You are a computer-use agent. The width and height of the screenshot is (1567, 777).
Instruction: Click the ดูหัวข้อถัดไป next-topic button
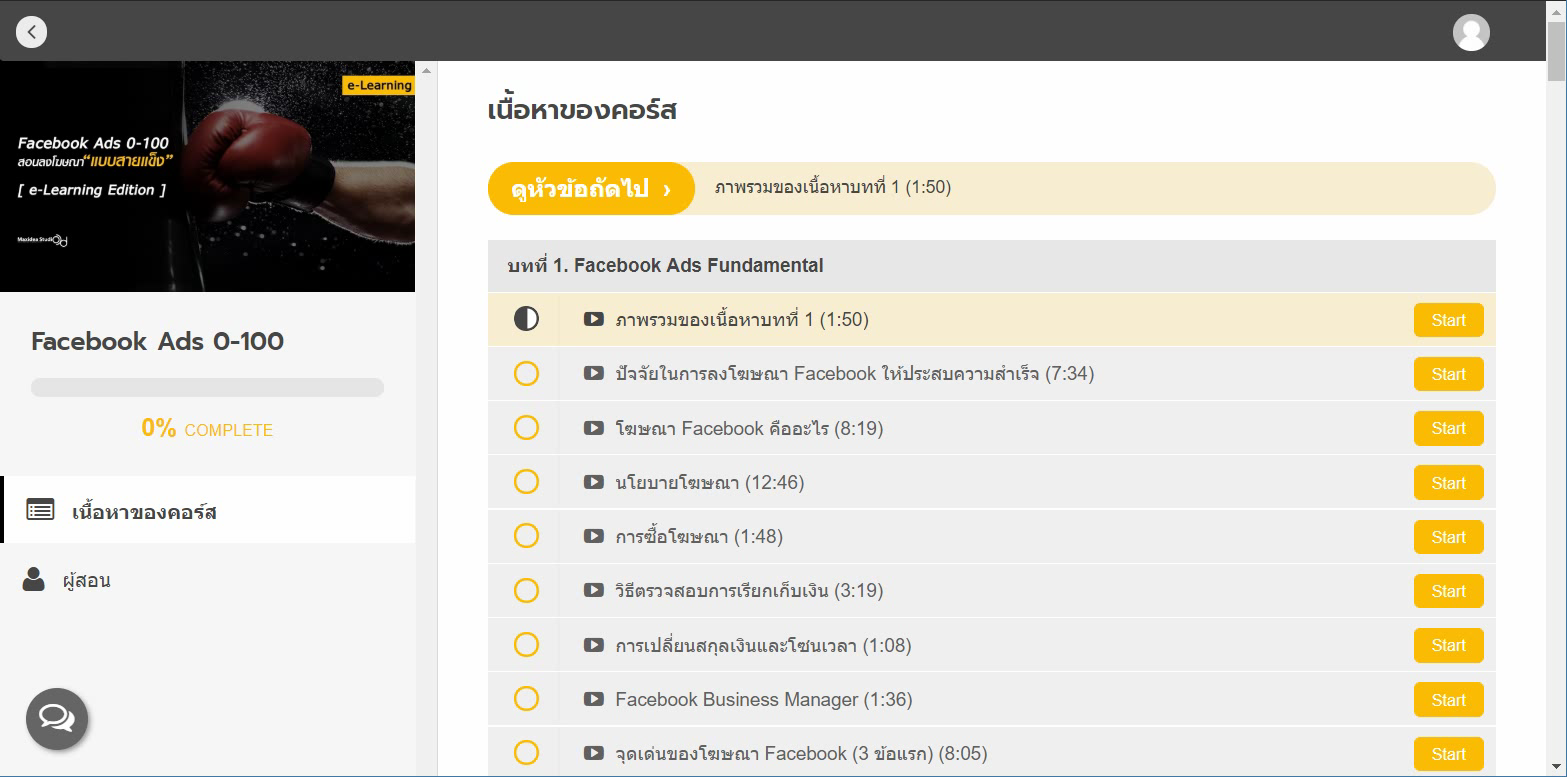tap(591, 188)
